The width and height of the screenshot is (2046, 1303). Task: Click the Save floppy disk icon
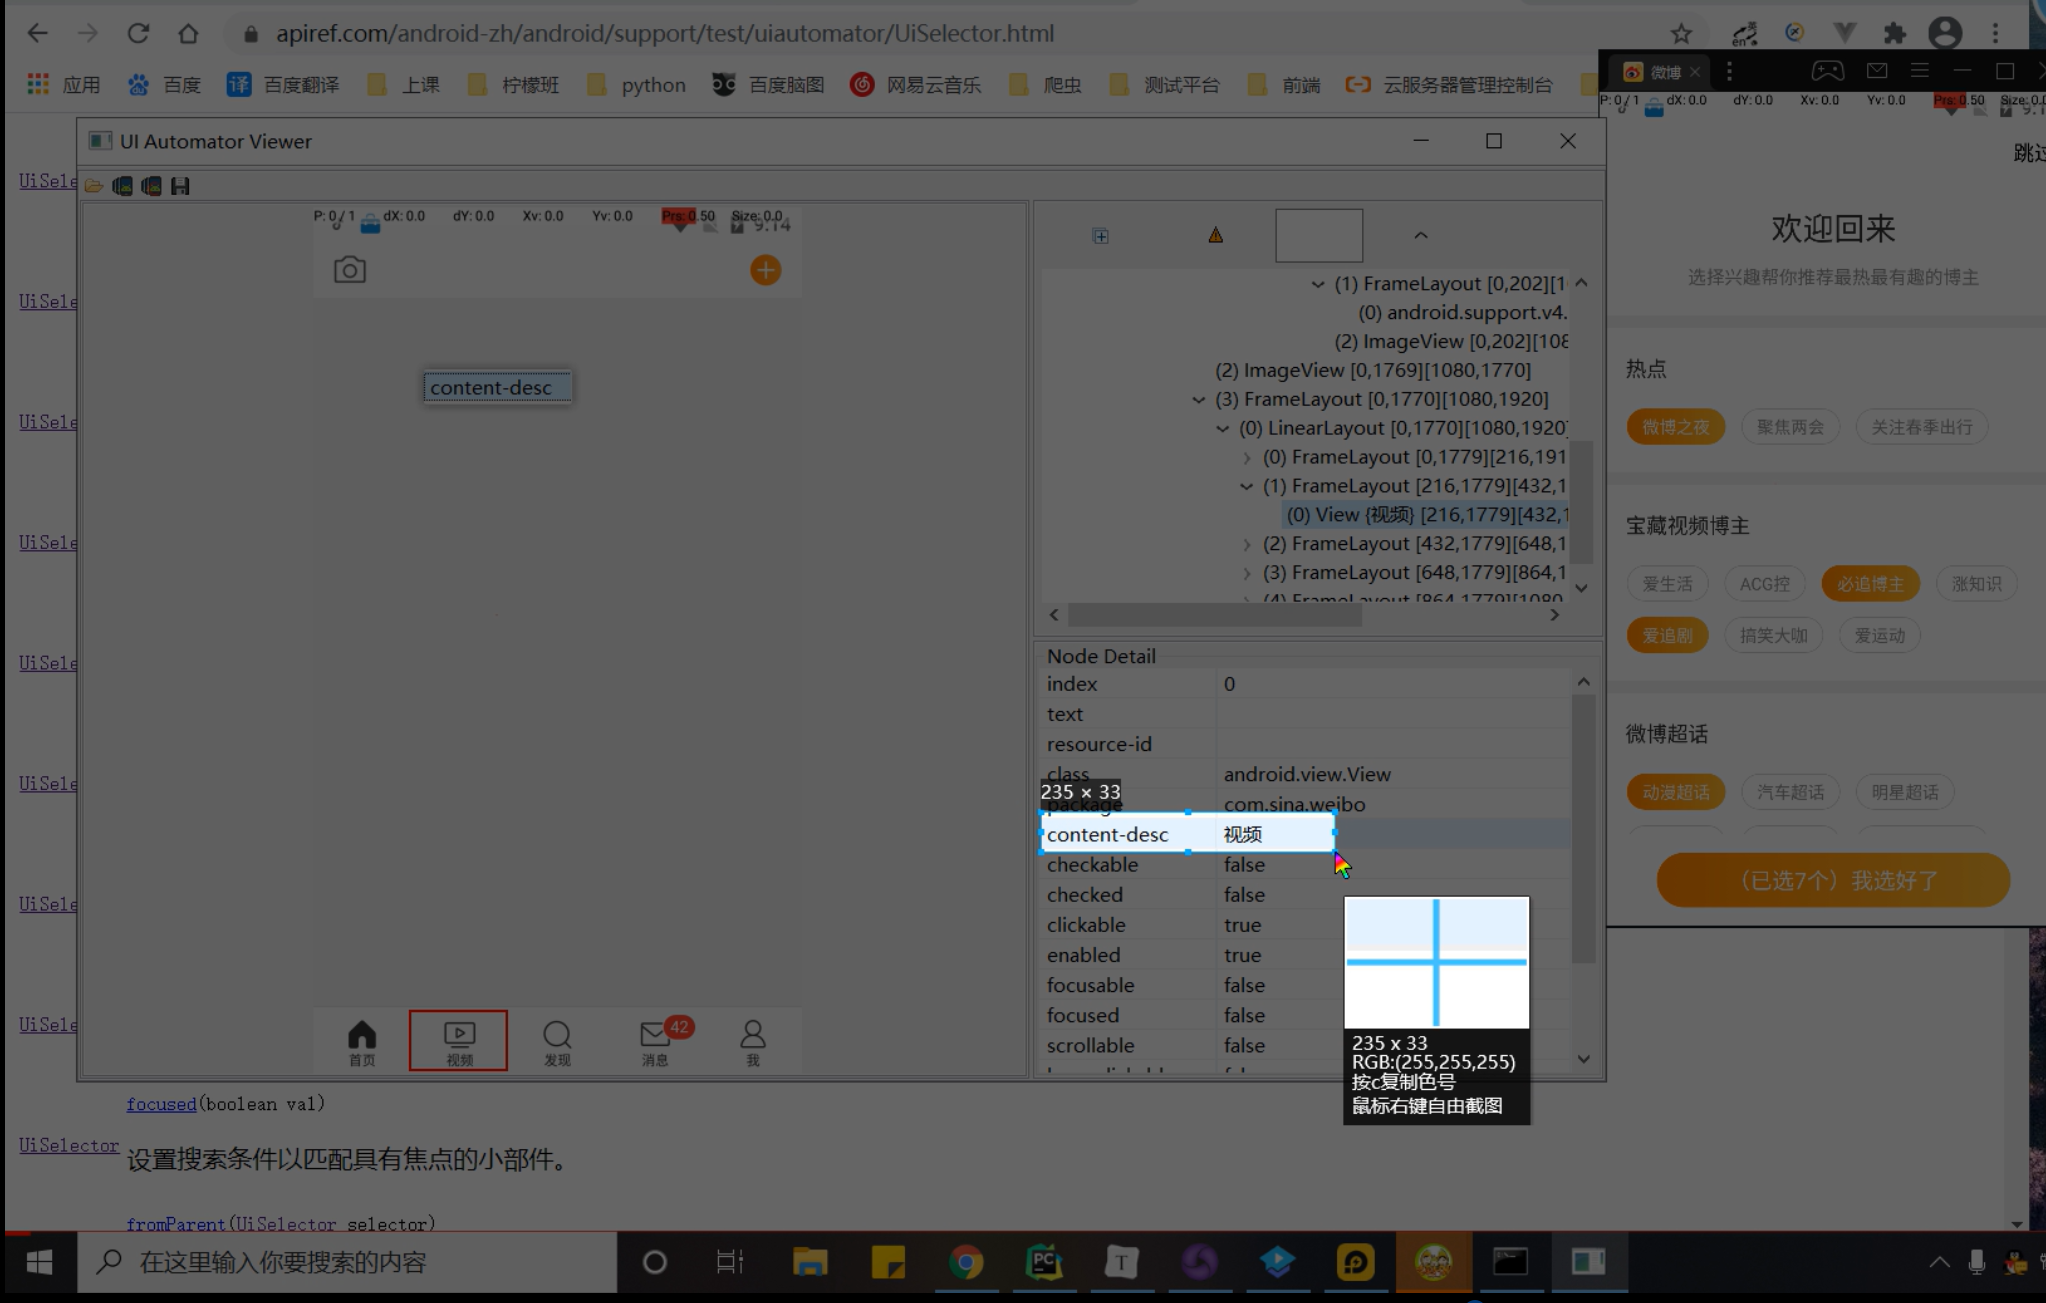180,186
